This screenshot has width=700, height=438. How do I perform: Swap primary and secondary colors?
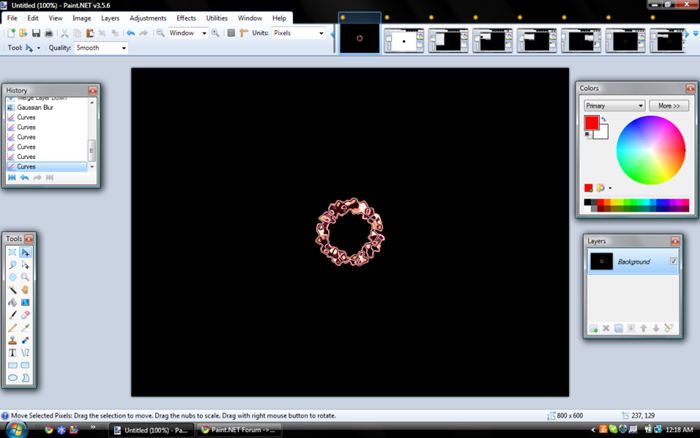[x=604, y=119]
